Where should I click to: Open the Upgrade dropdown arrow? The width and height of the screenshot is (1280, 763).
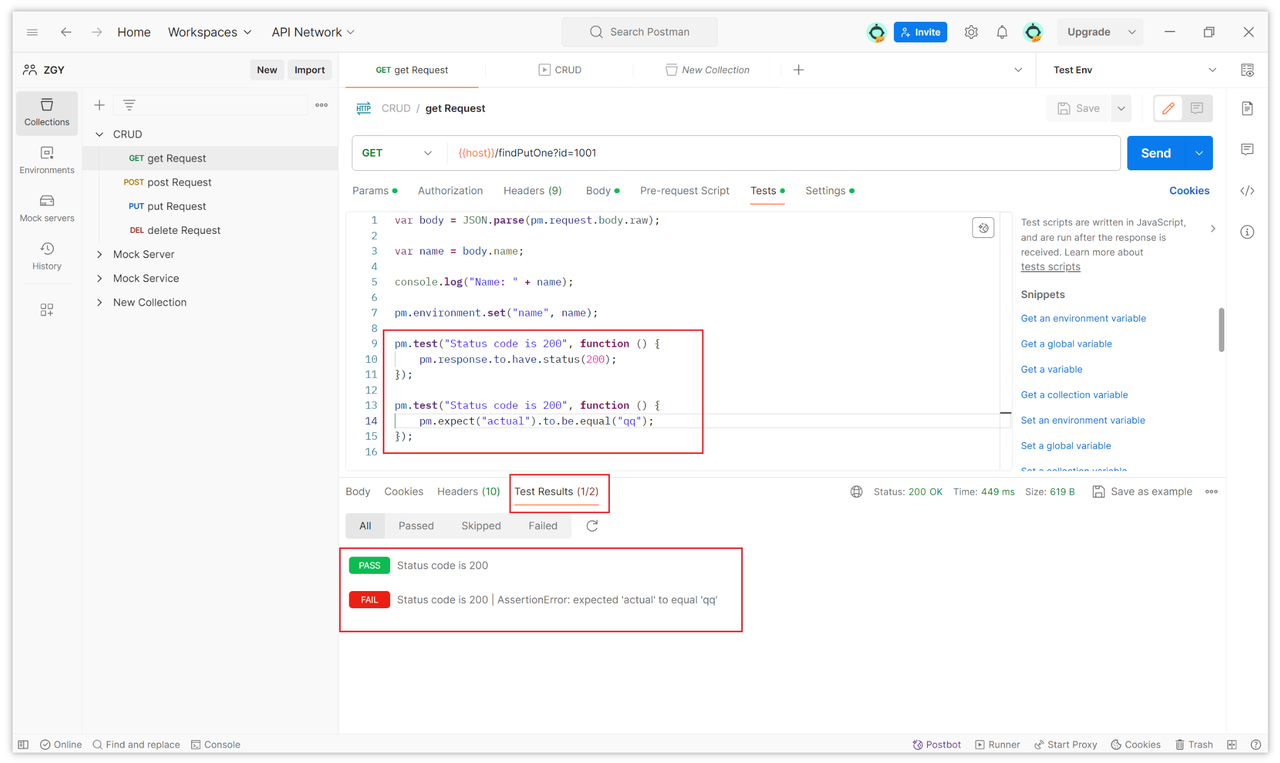[x=1131, y=32]
